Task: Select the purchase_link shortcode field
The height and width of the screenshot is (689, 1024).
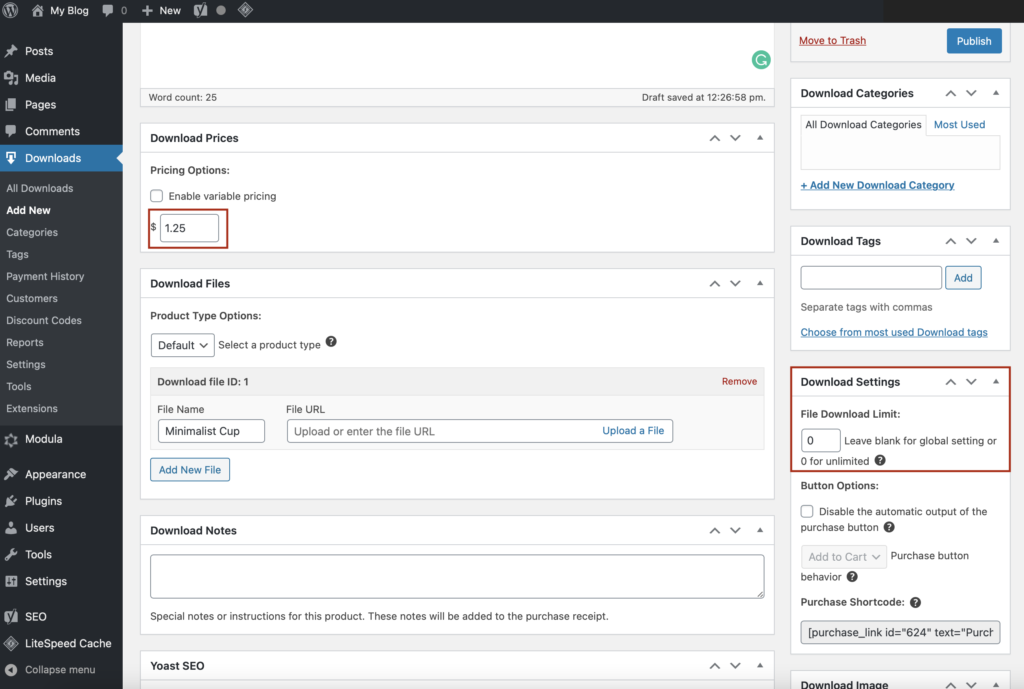Action: click(x=900, y=632)
